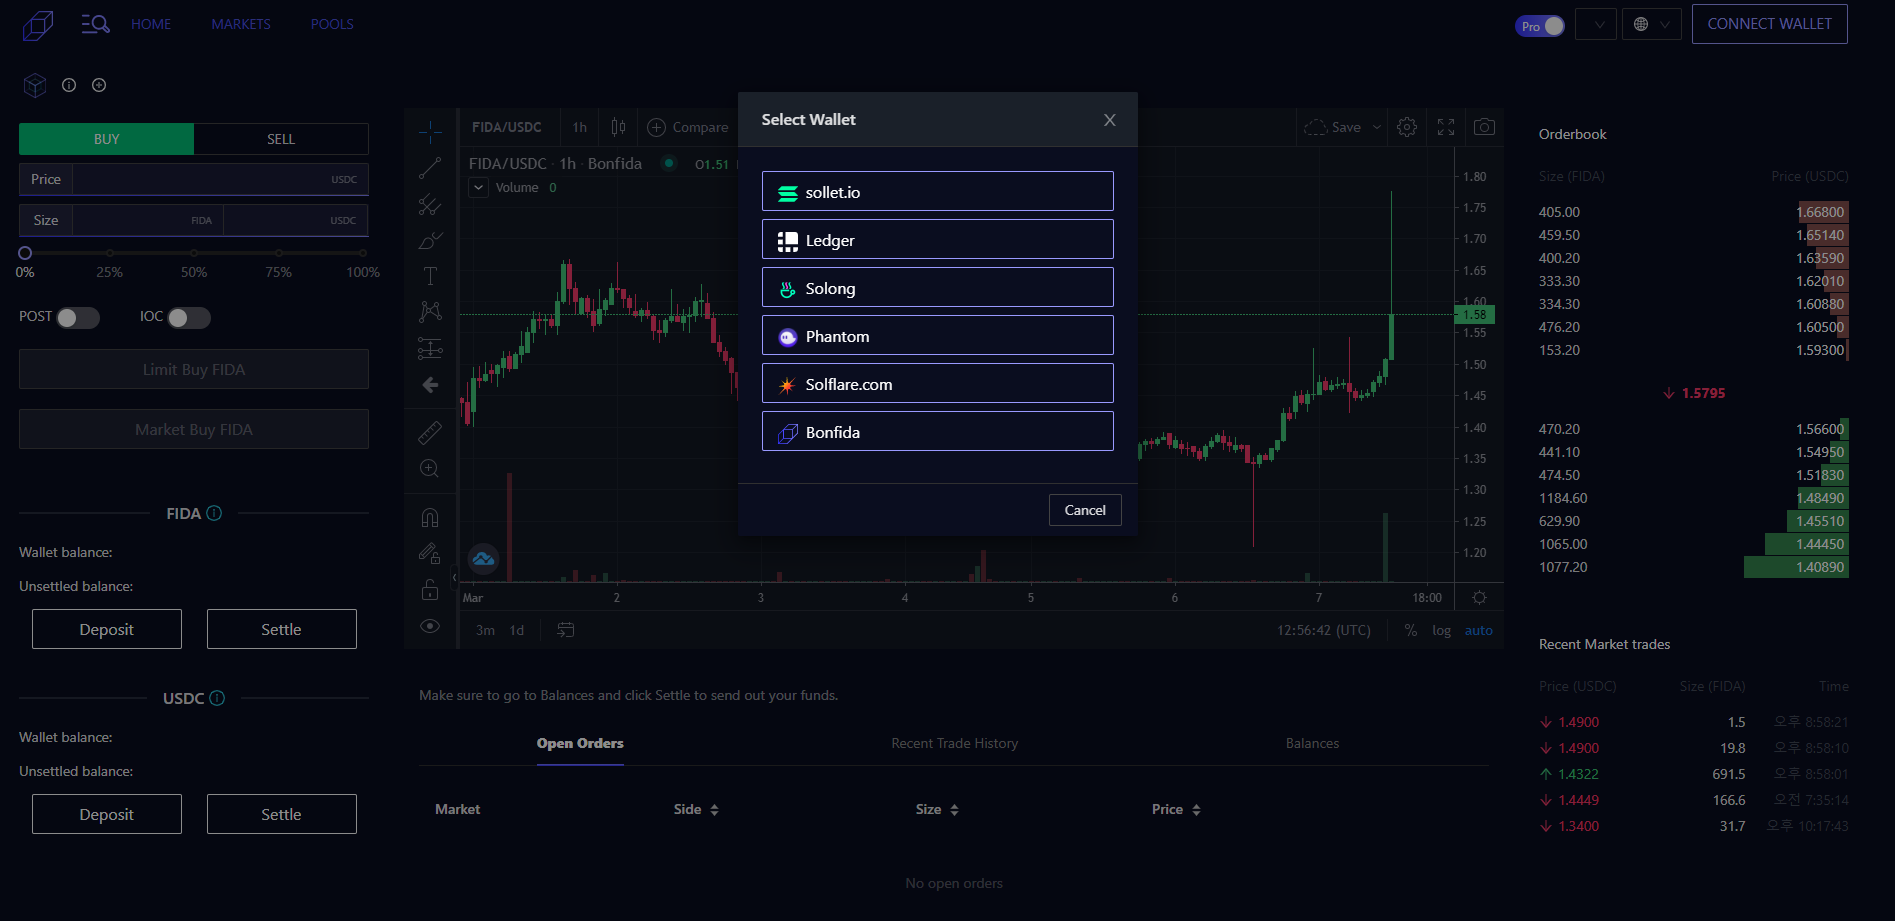Click the add market plus-circle icon
The image size is (1895, 921).
(99, 85)
